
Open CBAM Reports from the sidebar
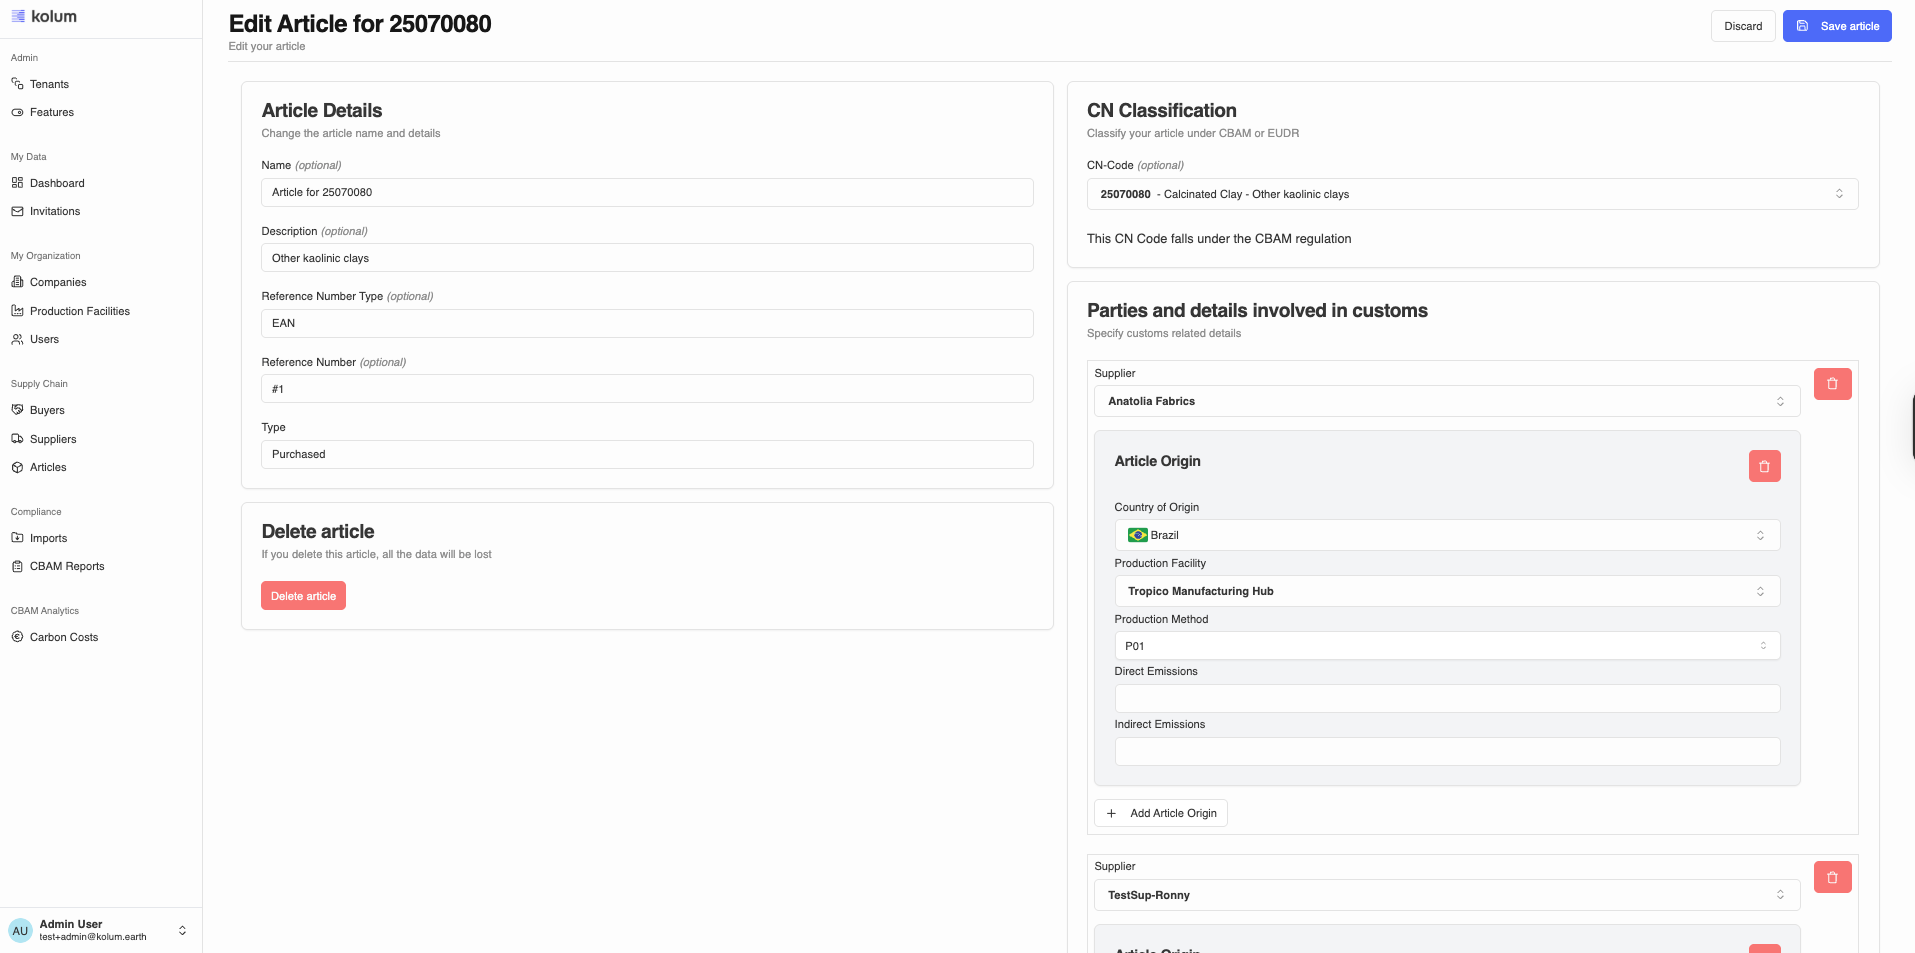67,566
